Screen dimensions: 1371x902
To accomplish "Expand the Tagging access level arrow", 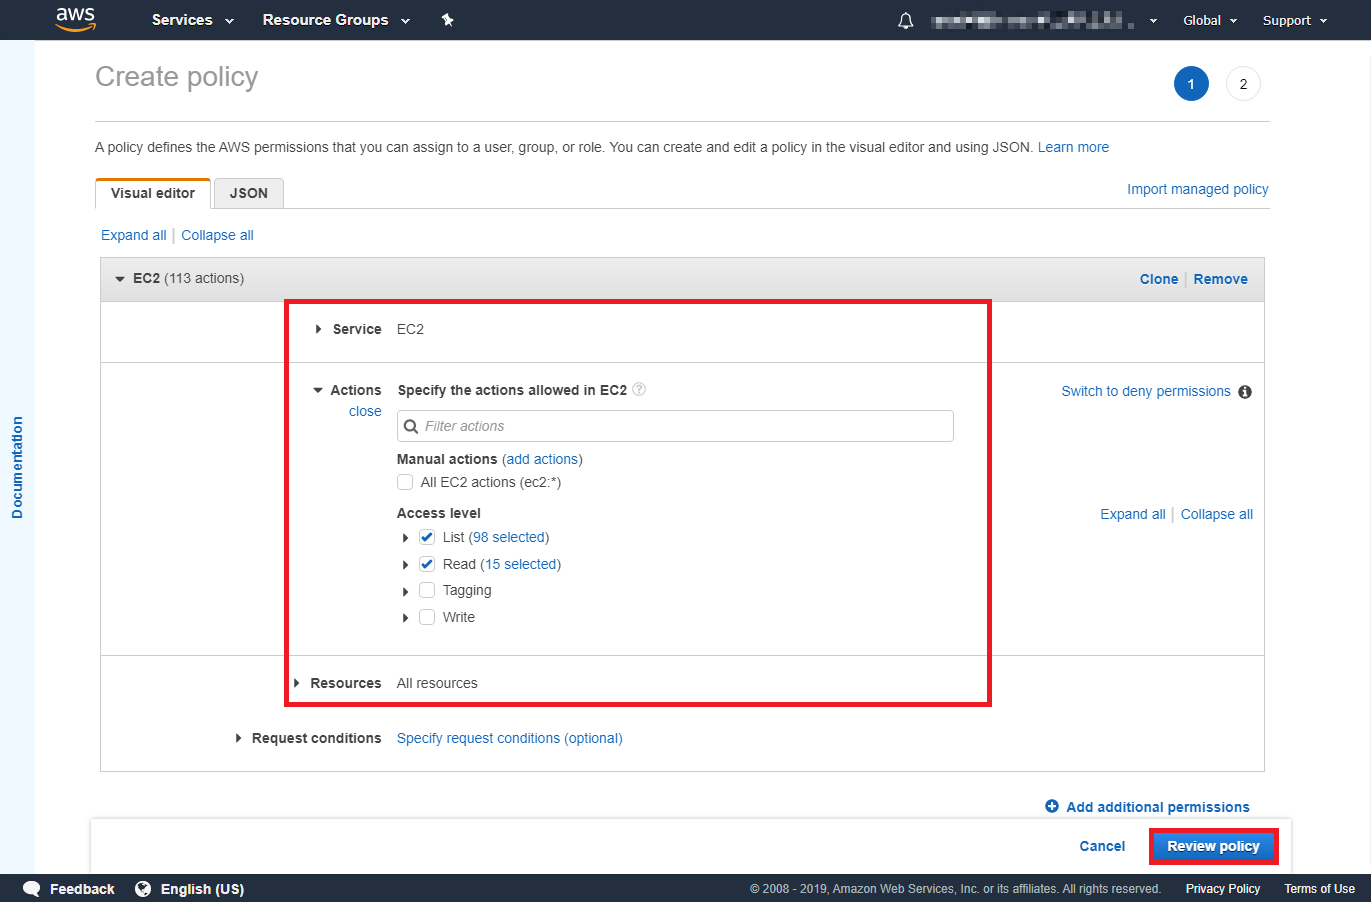I will coord(405,591).
